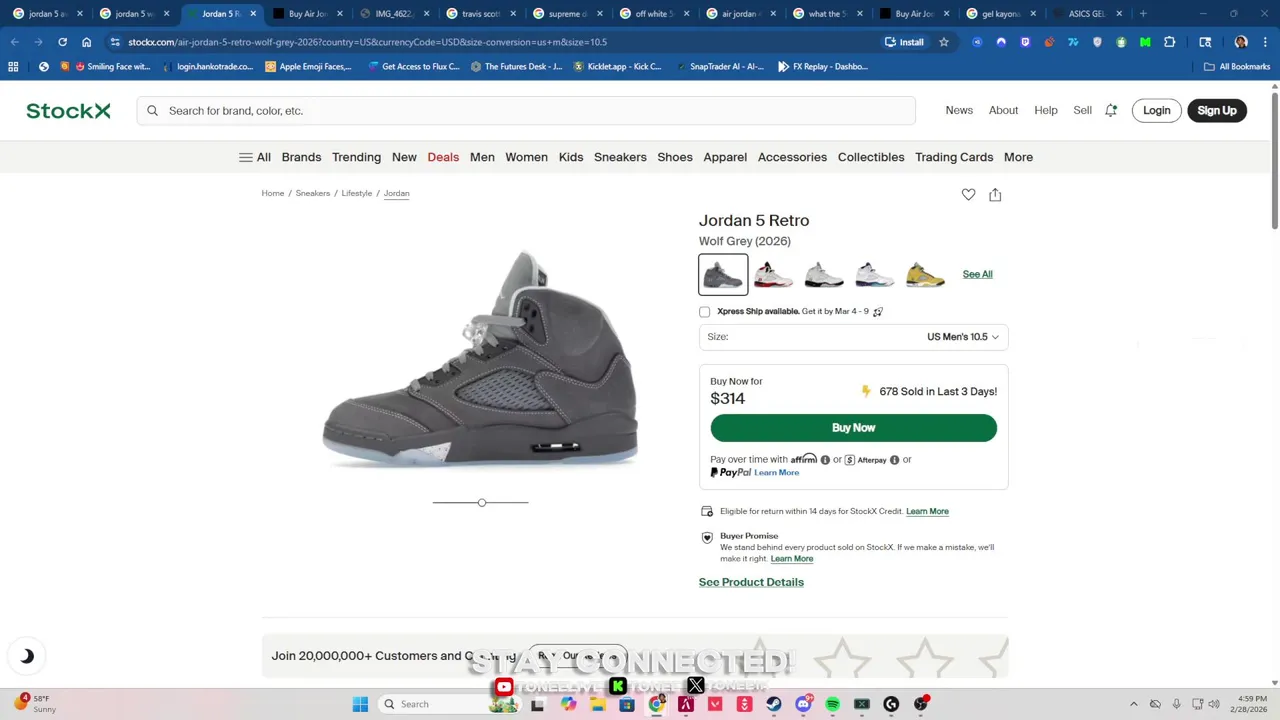Open Chrome profile avatar
Image resolution: width=1280 pixels, height=720 pixels.
(x=1241, y=42)
